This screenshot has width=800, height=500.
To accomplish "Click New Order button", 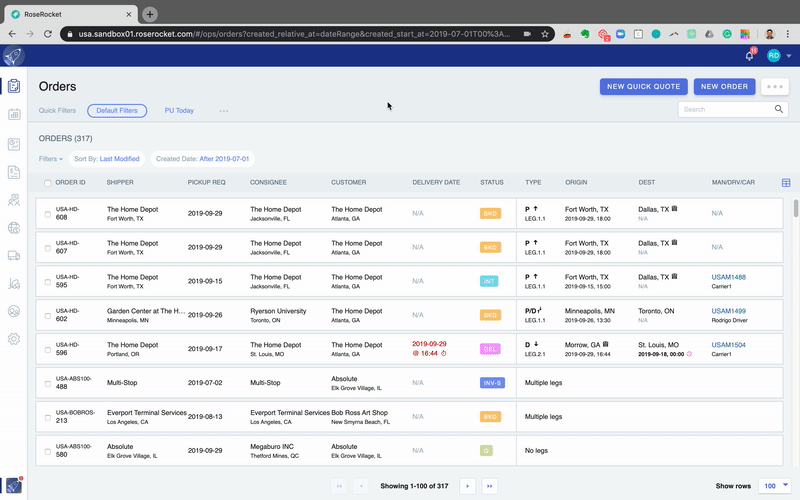I will pyautogui.click(x=724, y=87).
